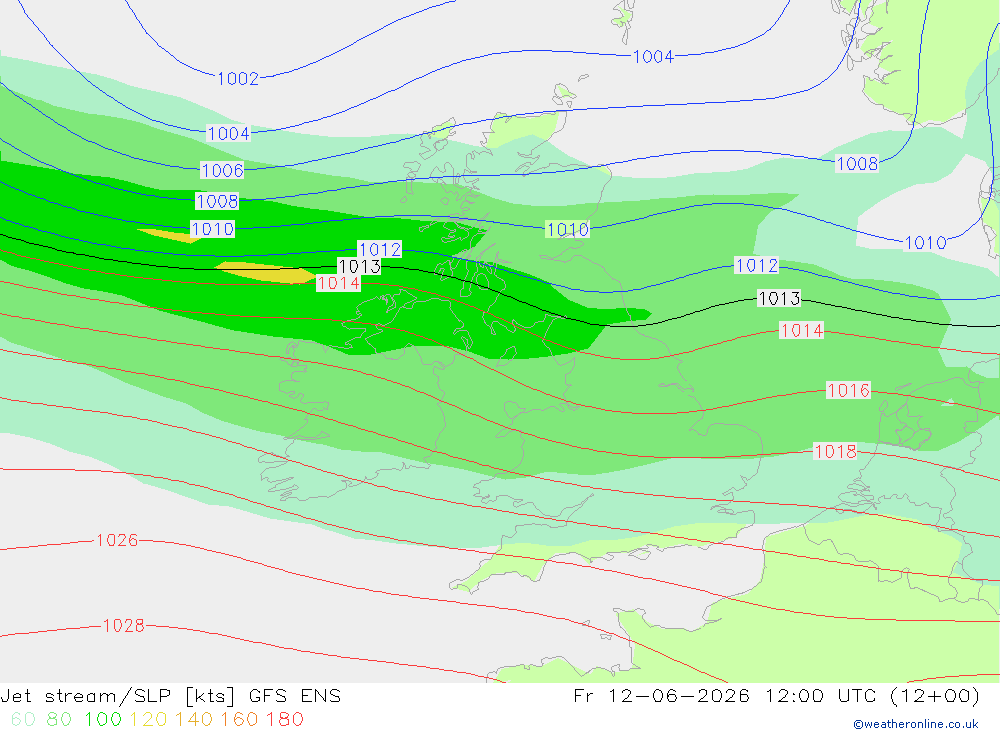Click the 60 kts legend value
Viewport: 1000px width, 733px height.
24,719
